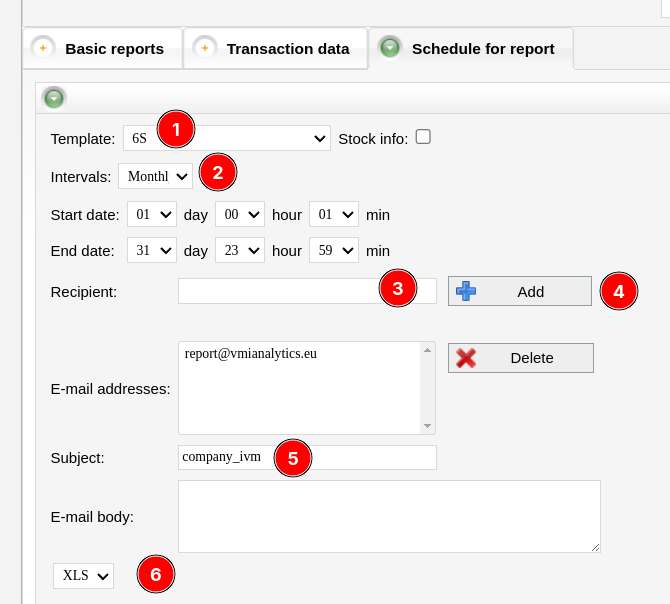
Task: Switch to the Basic reports tab
Action: (113, 48)
